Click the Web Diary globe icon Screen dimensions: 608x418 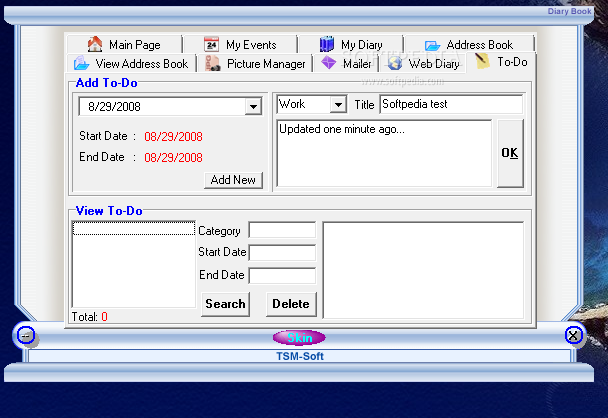[x=395, y=63]
